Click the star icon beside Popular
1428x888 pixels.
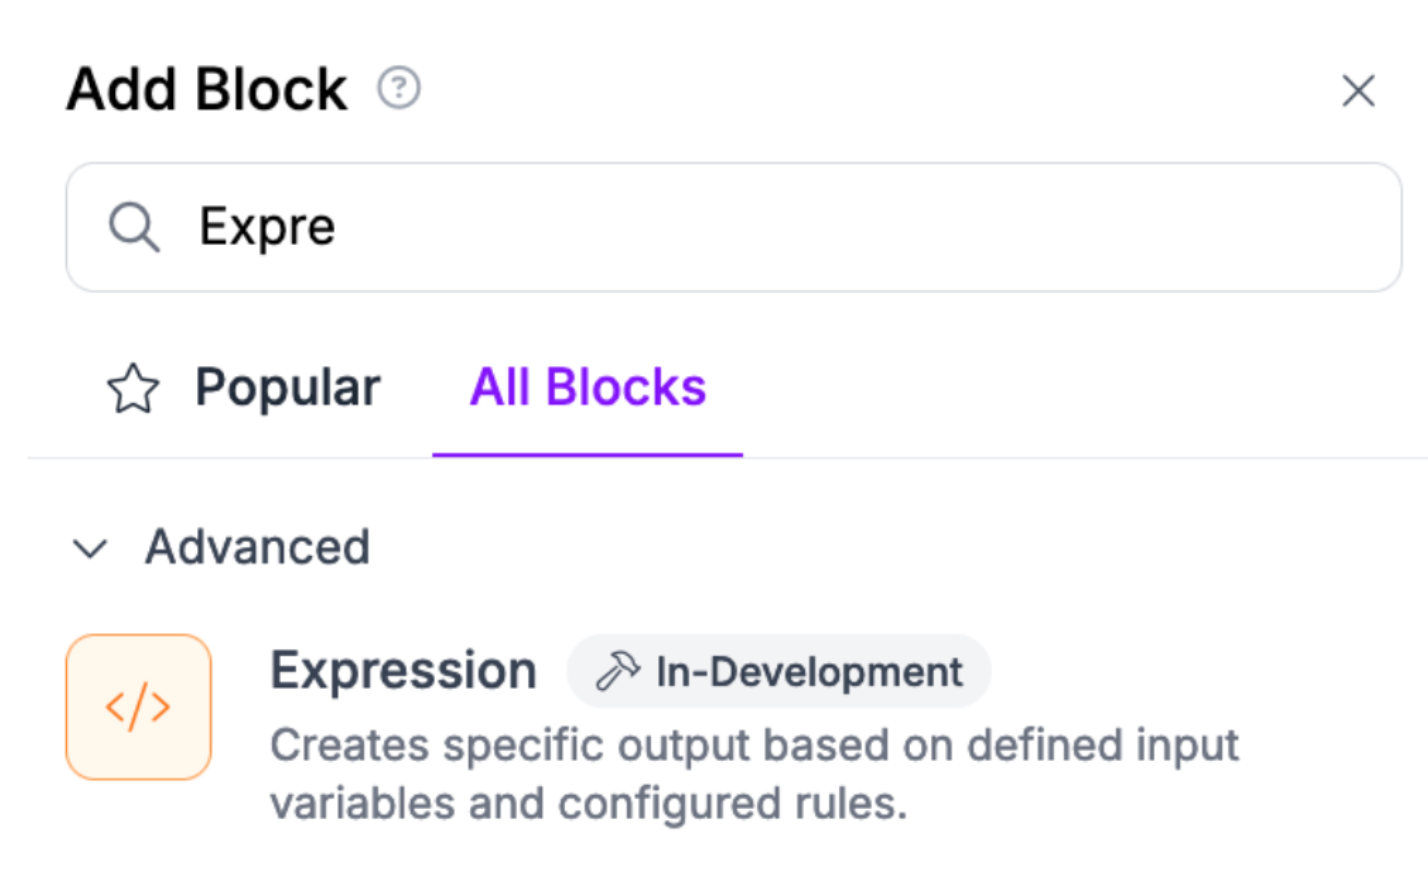(x=133, y=389)
